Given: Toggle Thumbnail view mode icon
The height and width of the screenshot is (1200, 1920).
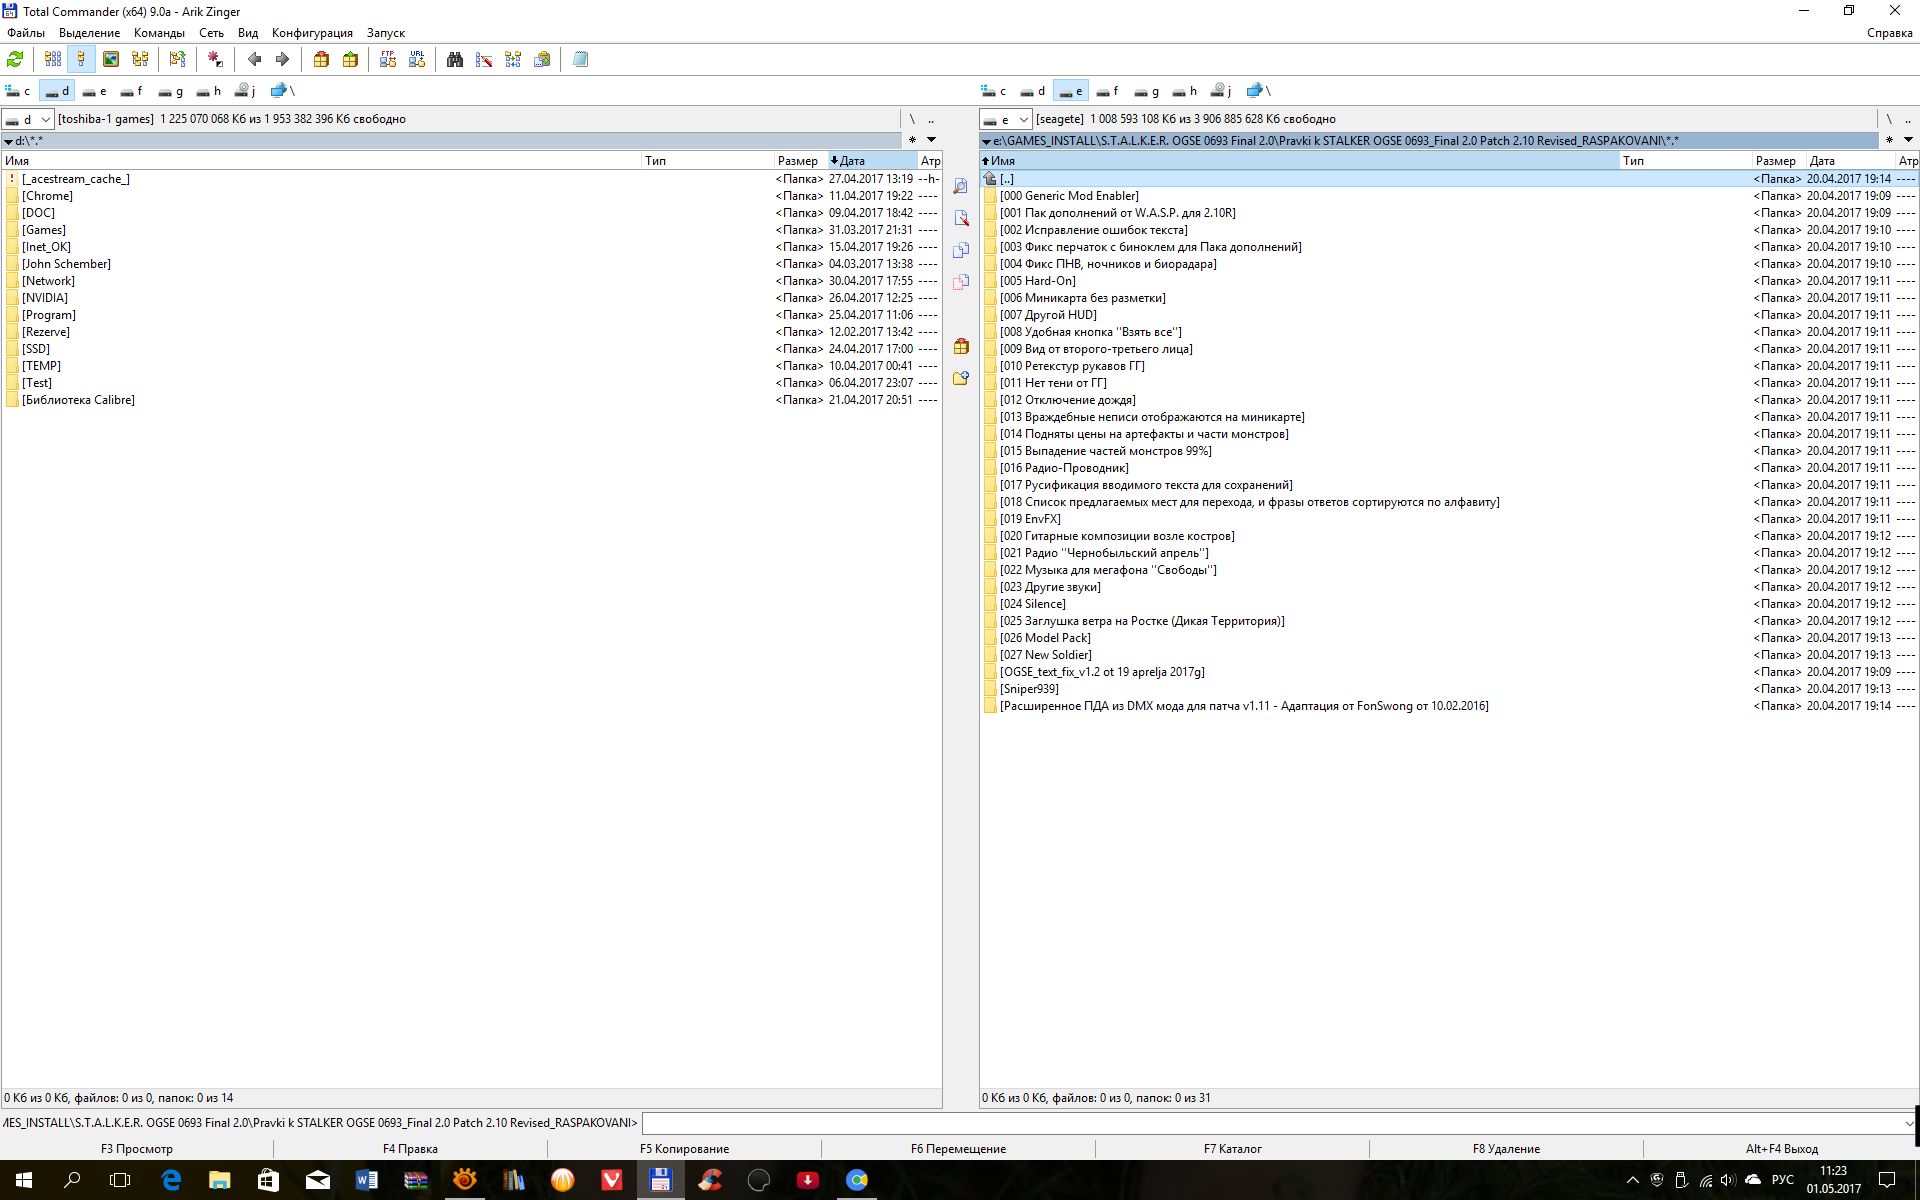Looking at the screenshot, I should point(111,60).
